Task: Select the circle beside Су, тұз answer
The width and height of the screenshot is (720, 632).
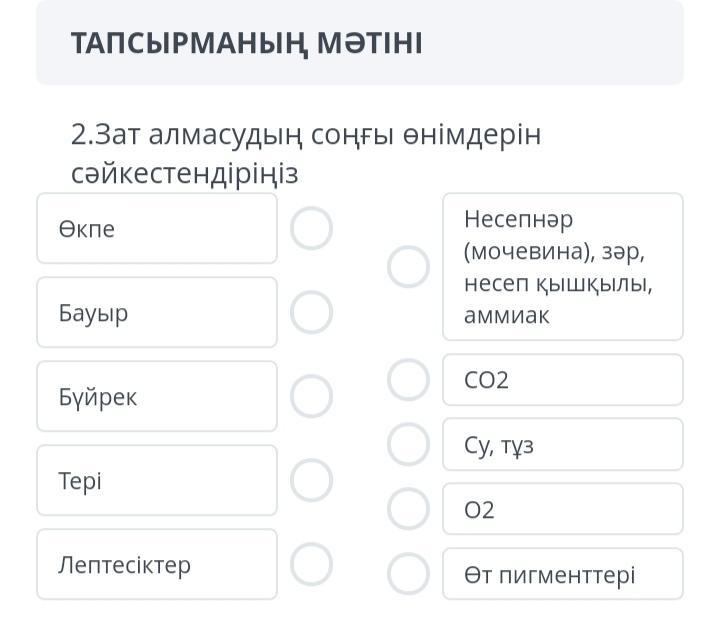Action: tap(408, 445)
